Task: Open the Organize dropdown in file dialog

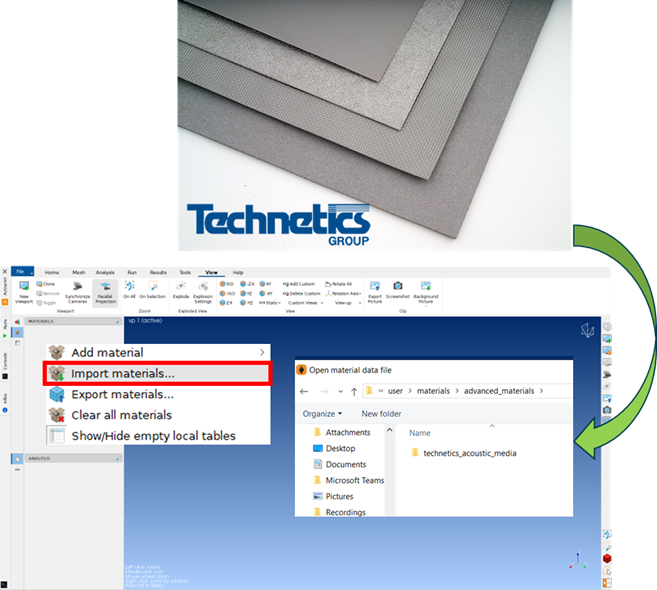Action: click(x=321, y=413)
